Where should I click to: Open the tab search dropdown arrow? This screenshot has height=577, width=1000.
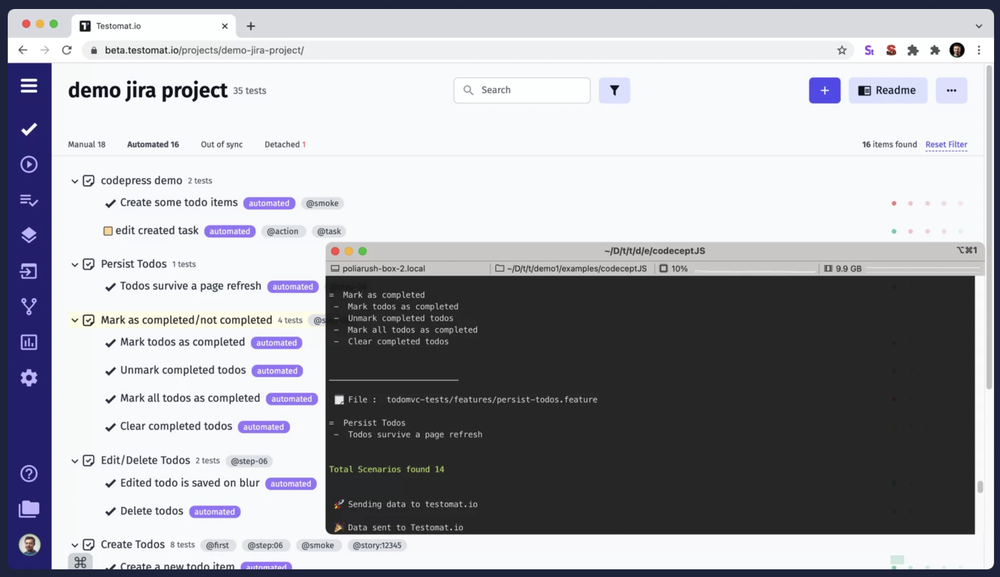pyautogui.click(x=979, y=26)
